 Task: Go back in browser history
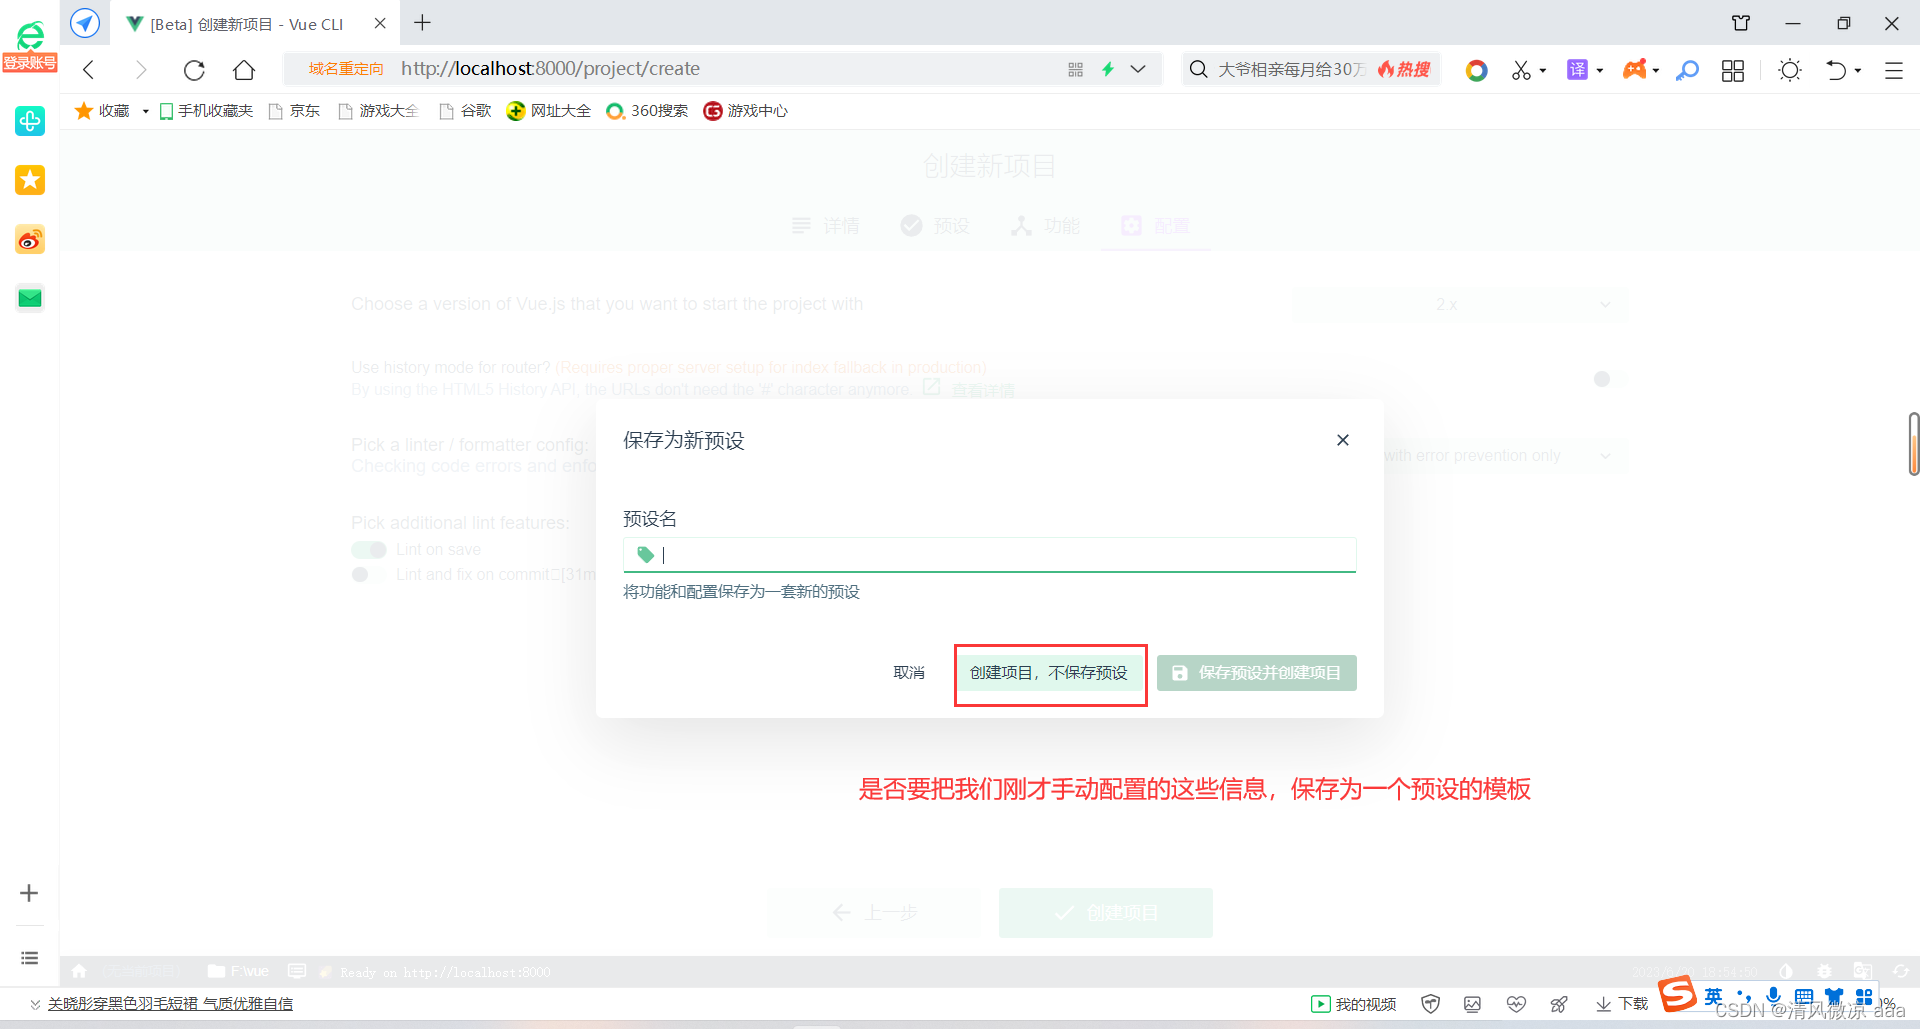[90, 69]
